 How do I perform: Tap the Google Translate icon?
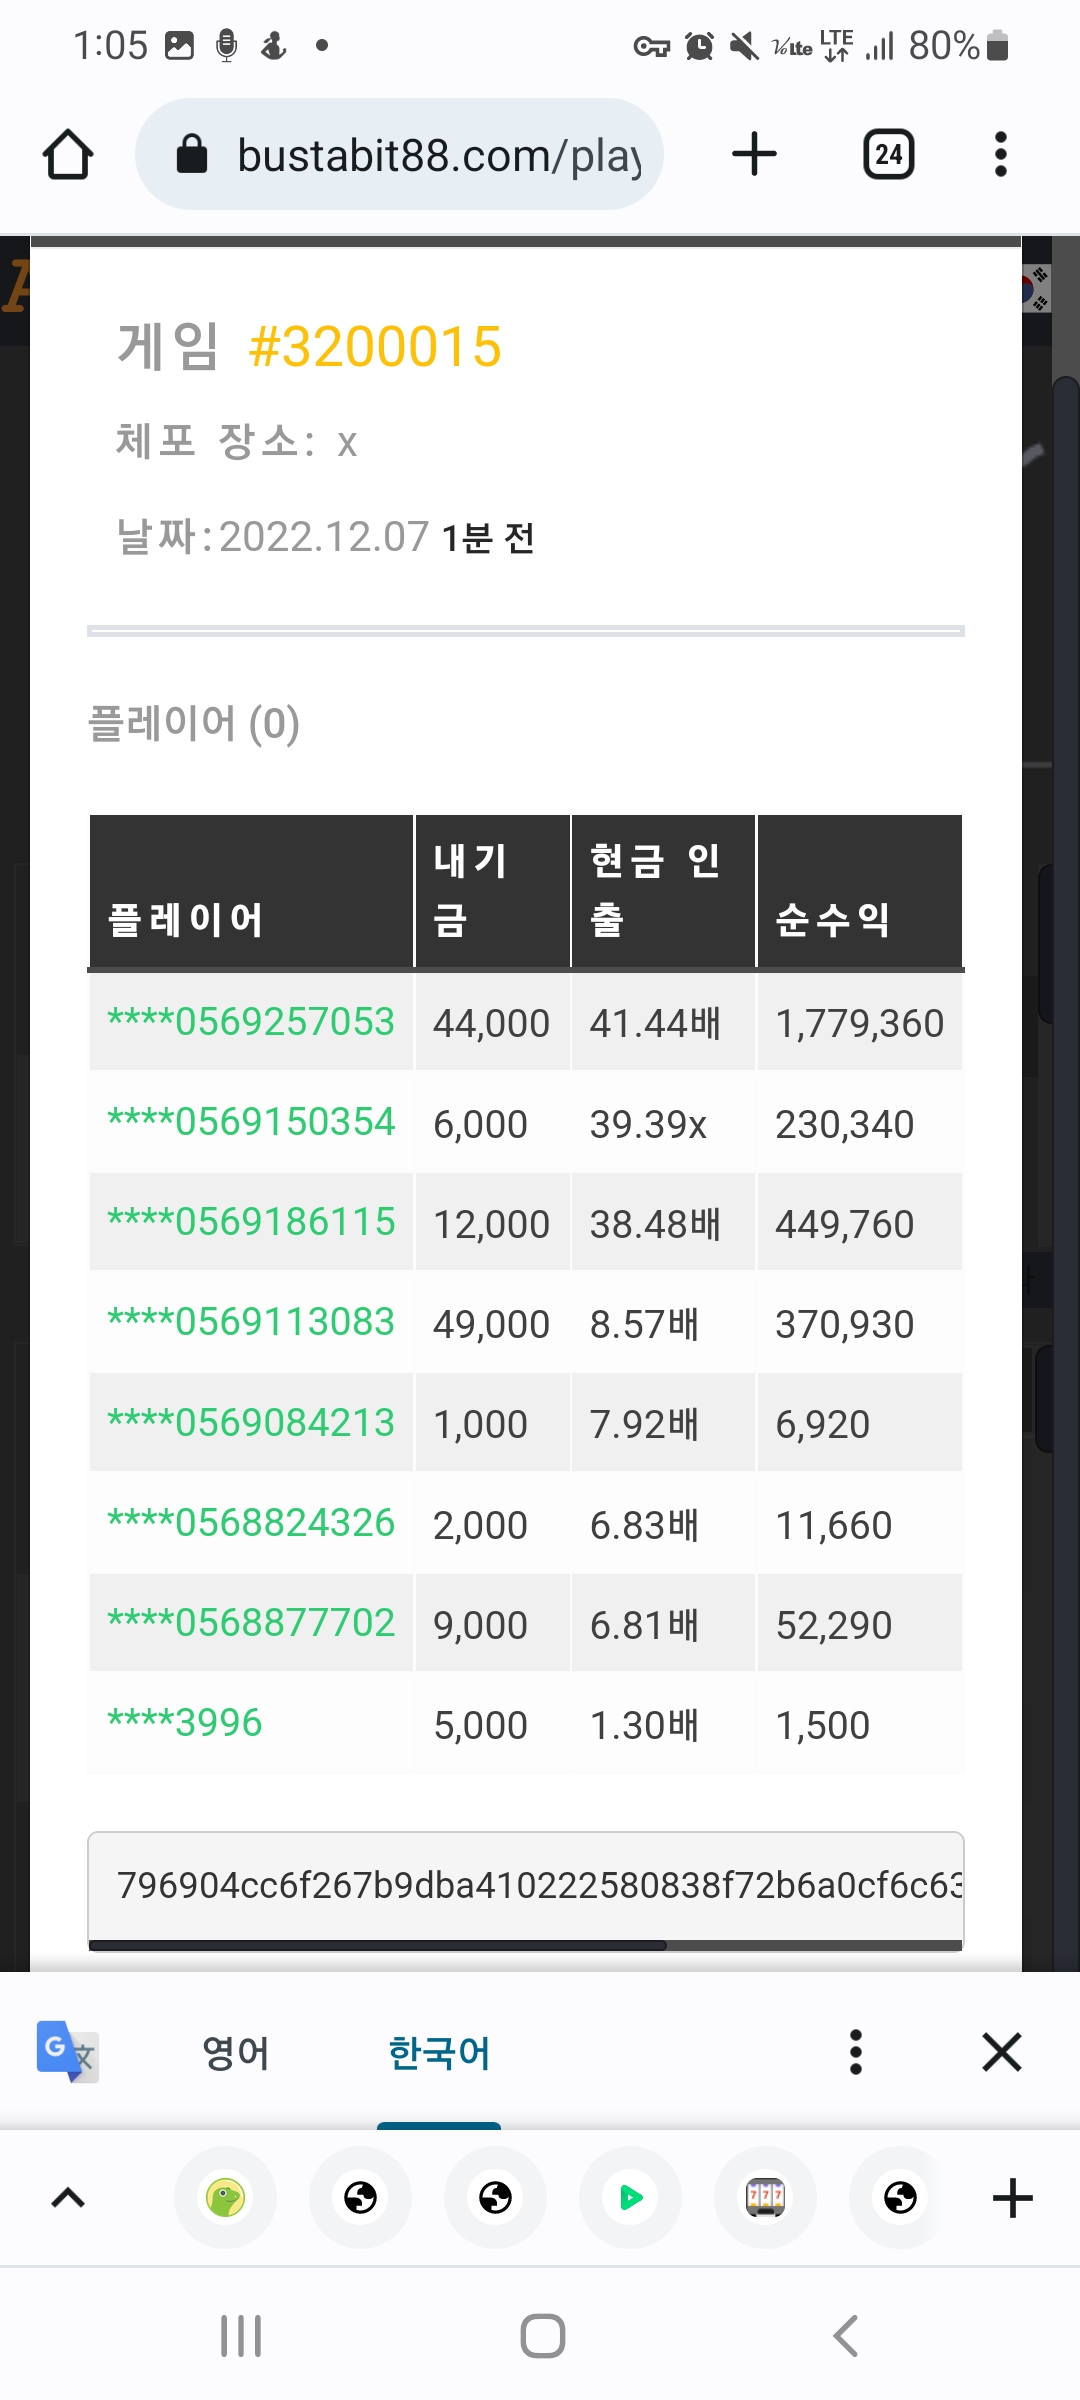point(67,2052)
